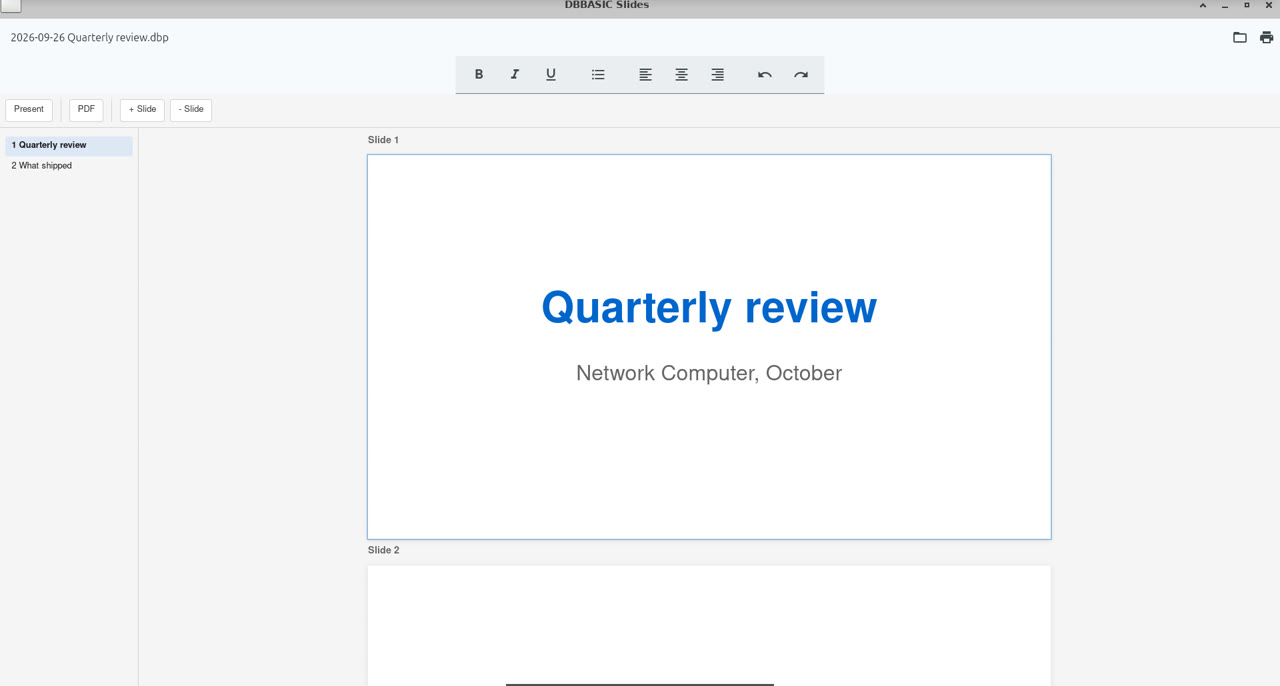This screenshot has width=1280, height=686.
Task: Center-align the text
Action: click(682, 74)
